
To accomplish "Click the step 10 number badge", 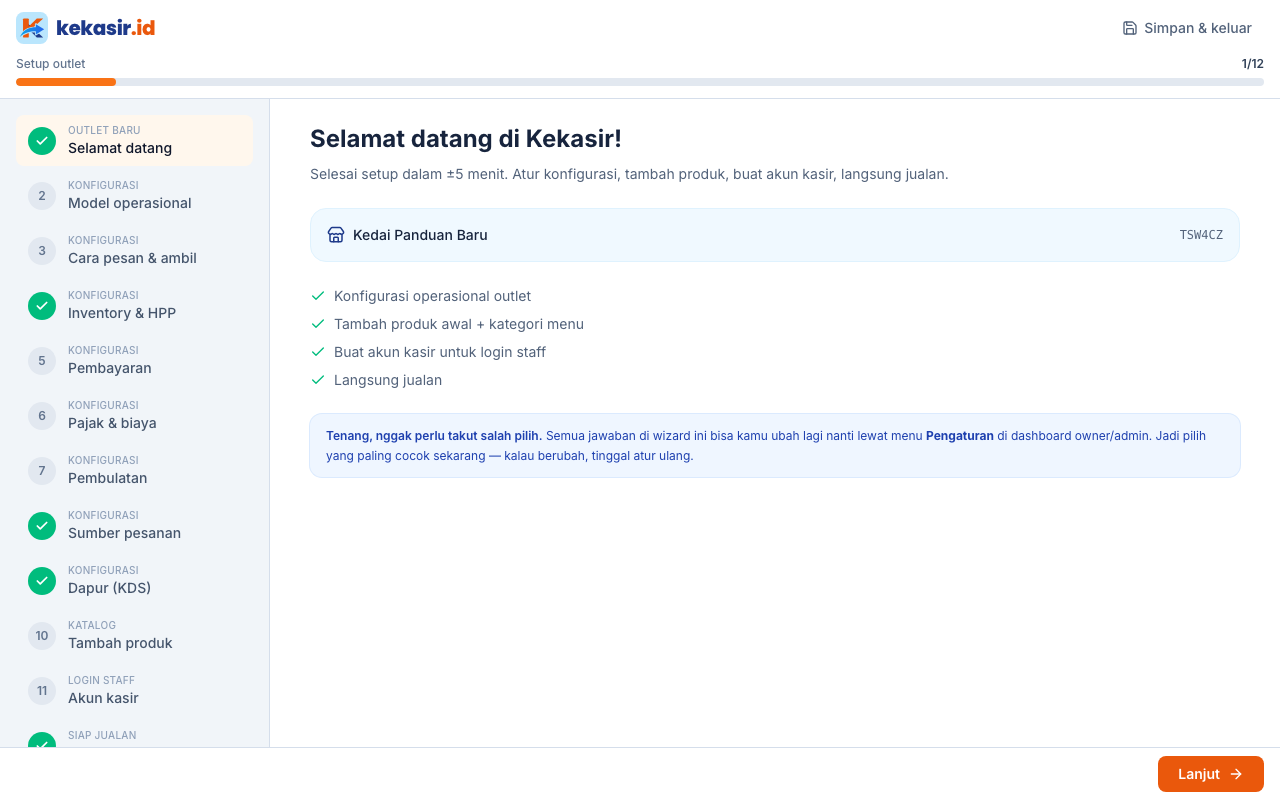I will pos(42,635).
